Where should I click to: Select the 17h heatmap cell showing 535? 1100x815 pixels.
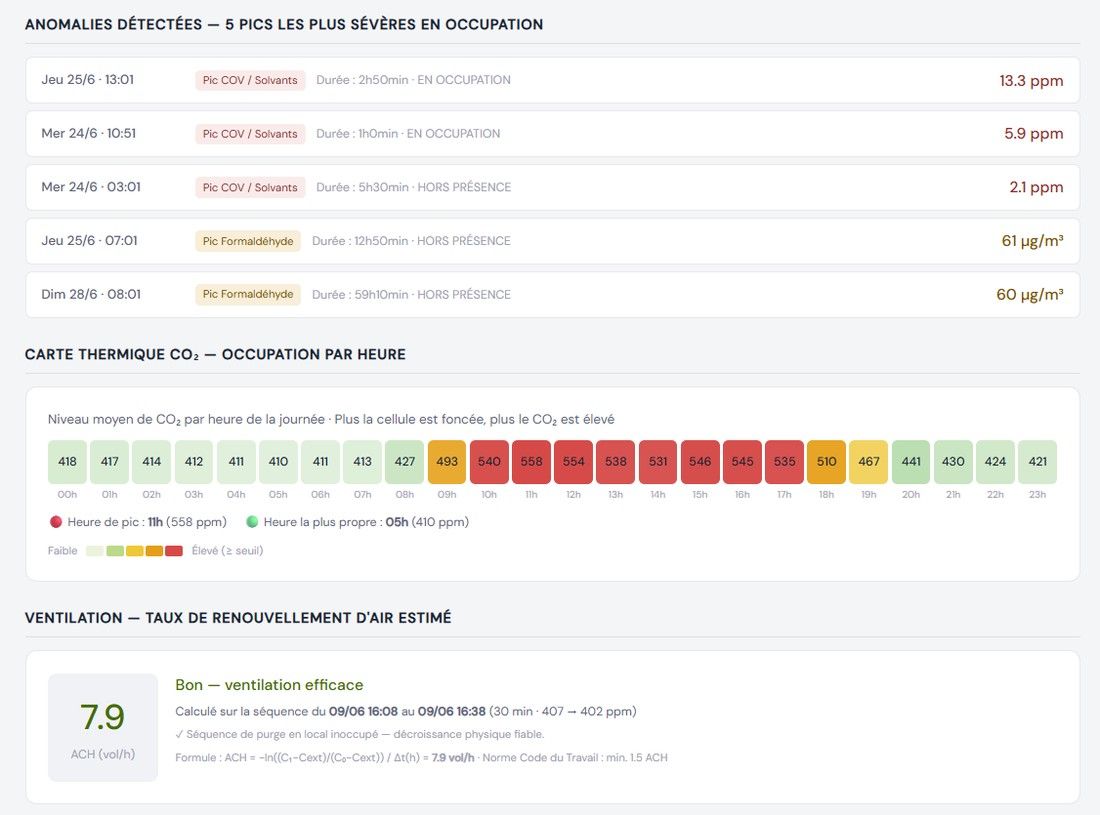784,462
